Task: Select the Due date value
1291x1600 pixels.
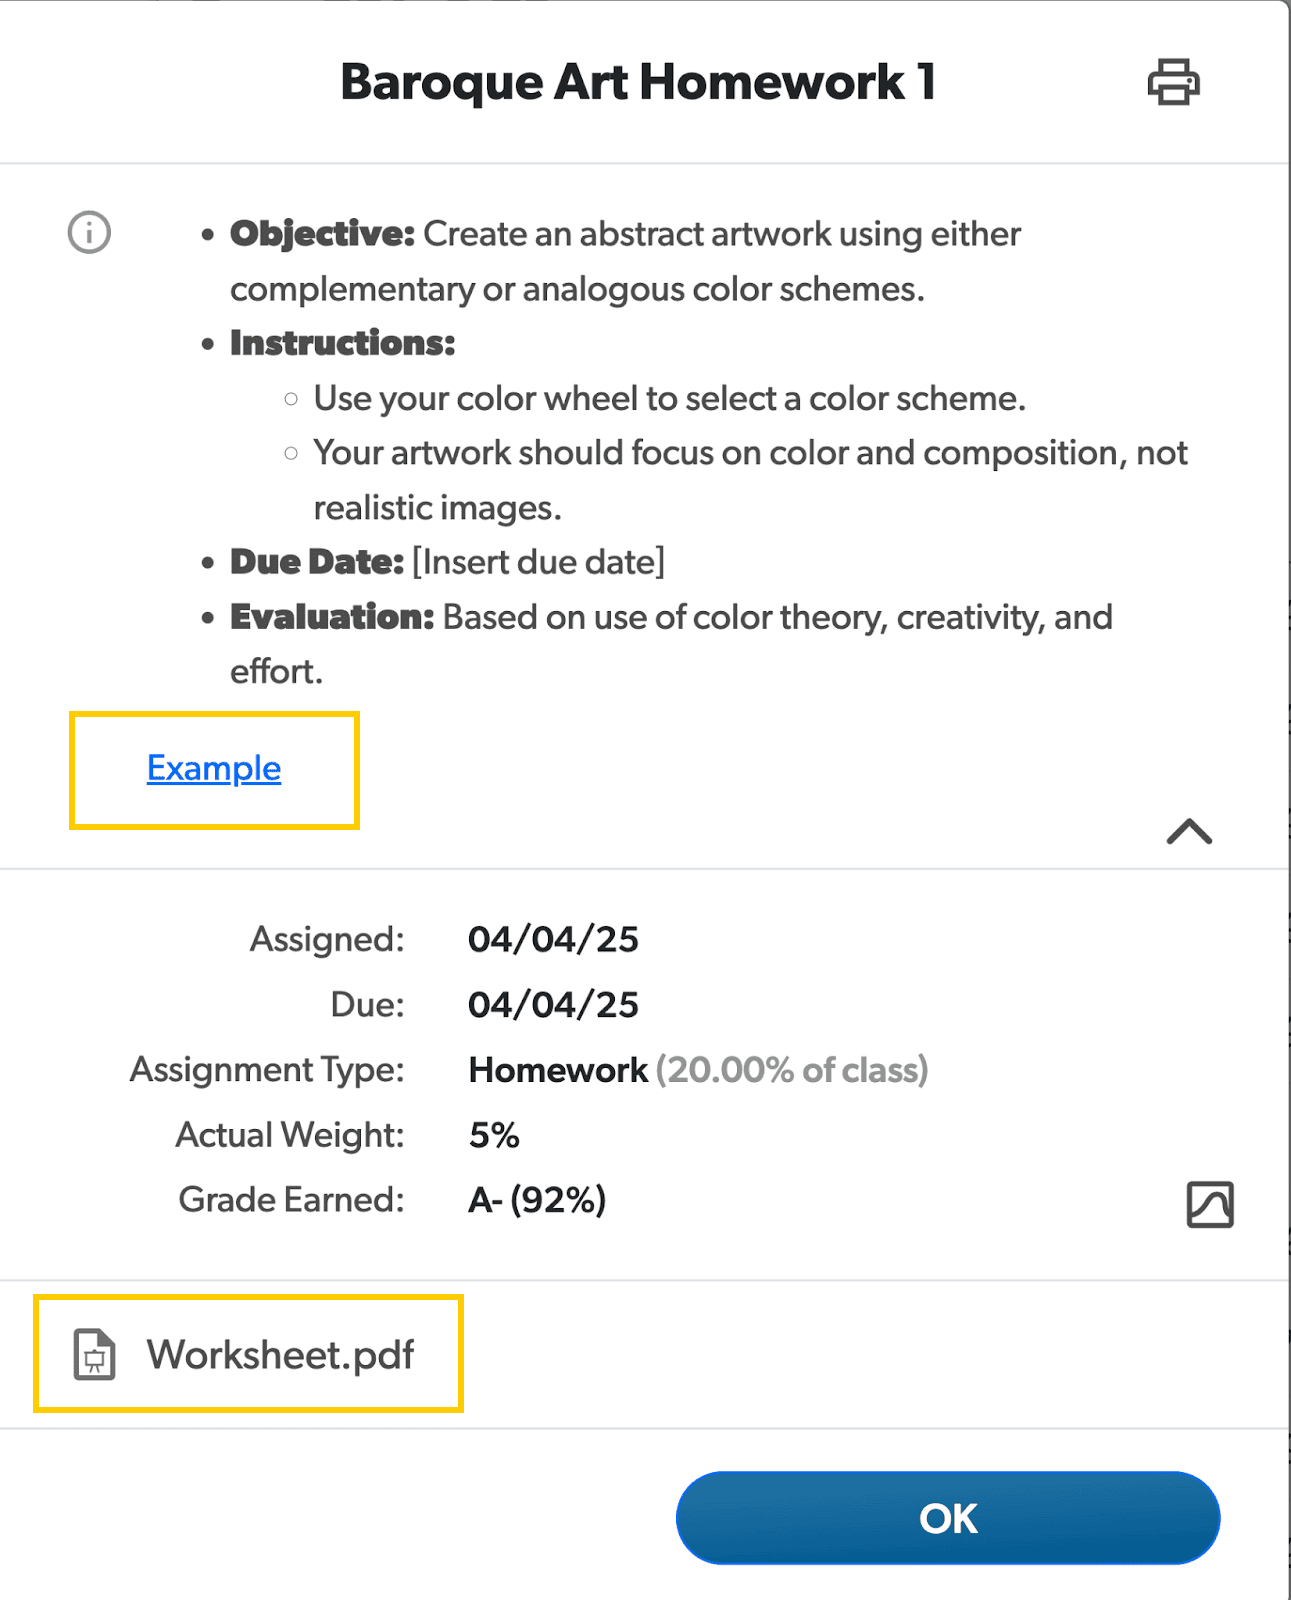Action: pos(553,1004)
